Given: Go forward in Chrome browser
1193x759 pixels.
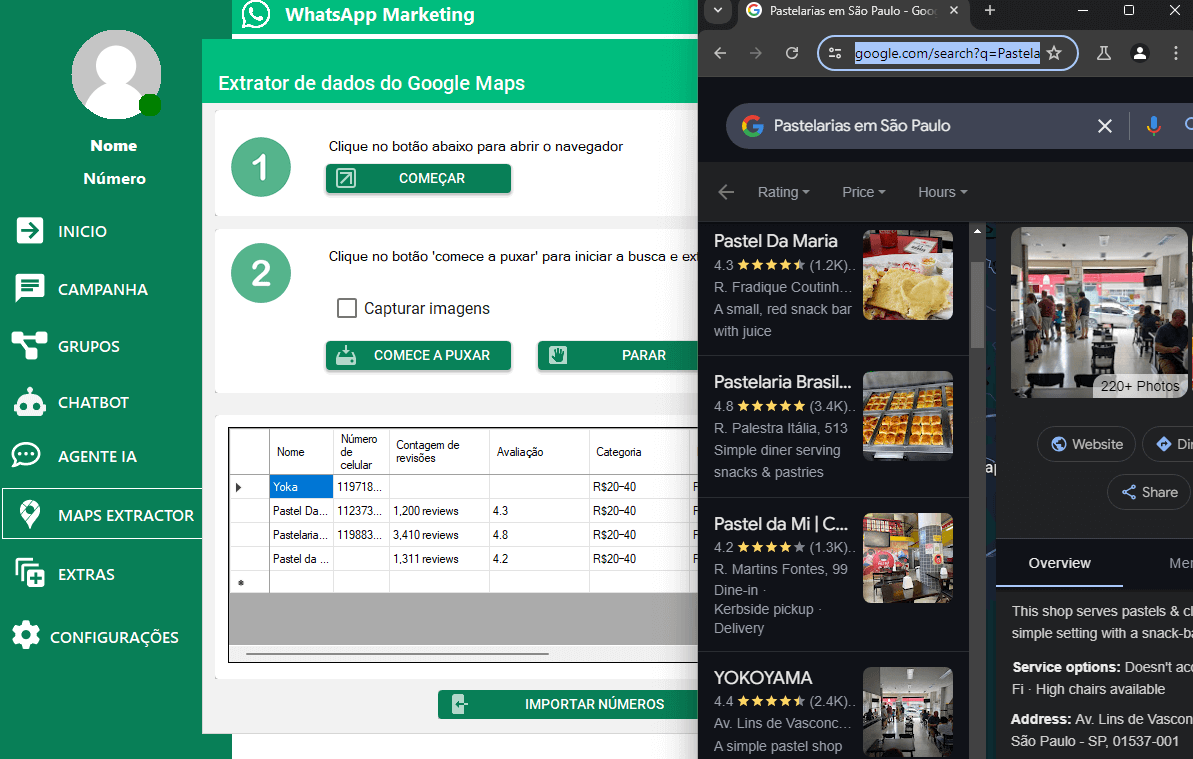Looking at the screenshot, I should coord(756,53).
